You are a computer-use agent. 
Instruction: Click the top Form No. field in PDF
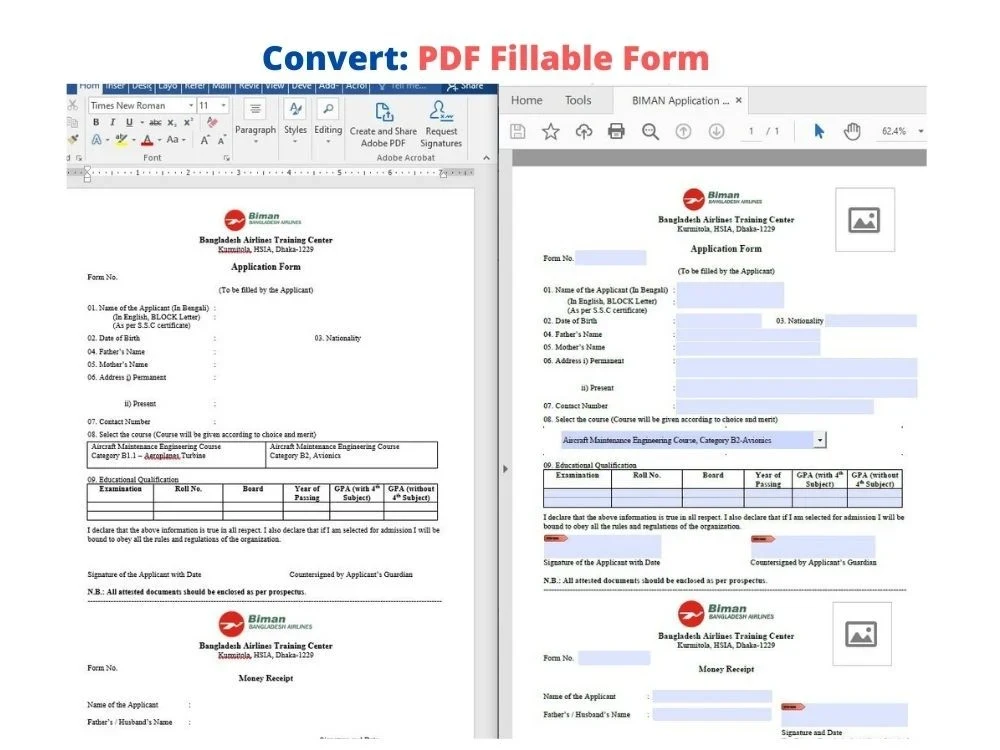point(610,258)
